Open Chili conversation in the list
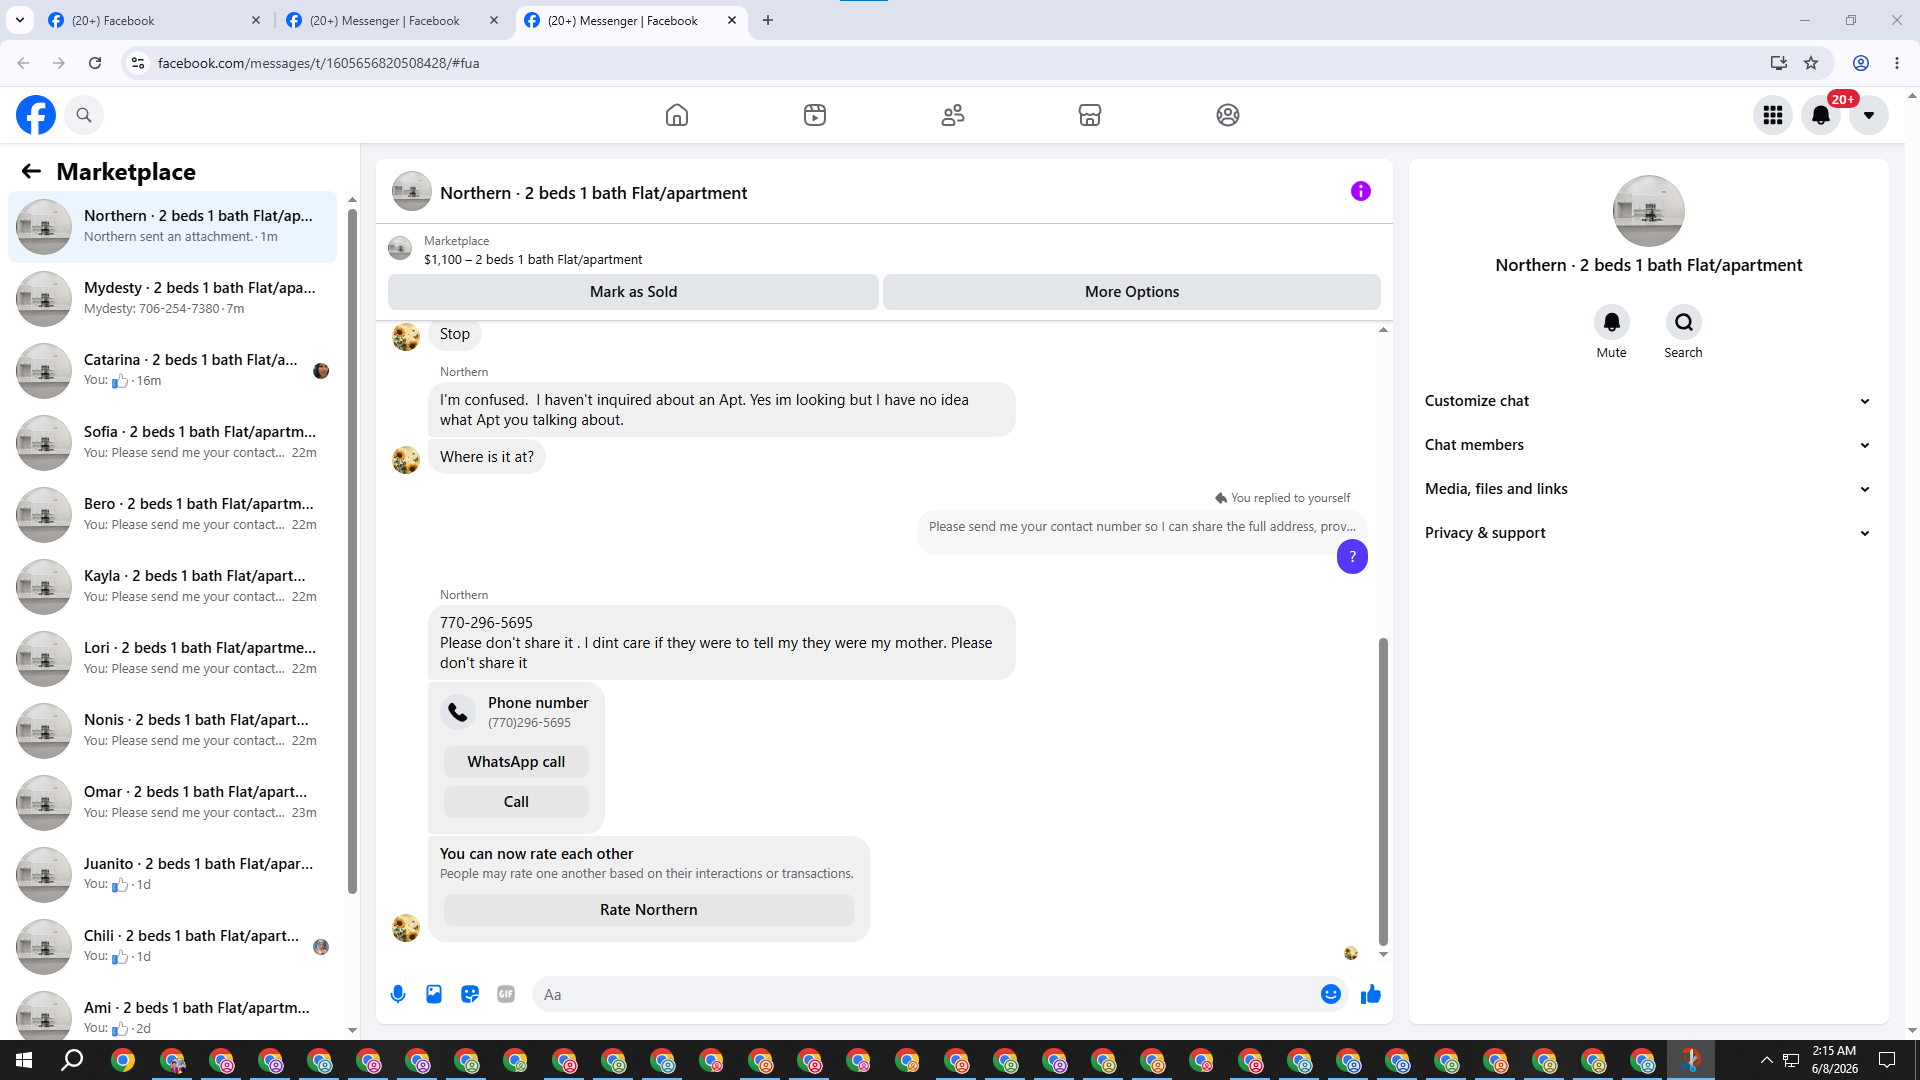1920x1080 pixels. 172,946
